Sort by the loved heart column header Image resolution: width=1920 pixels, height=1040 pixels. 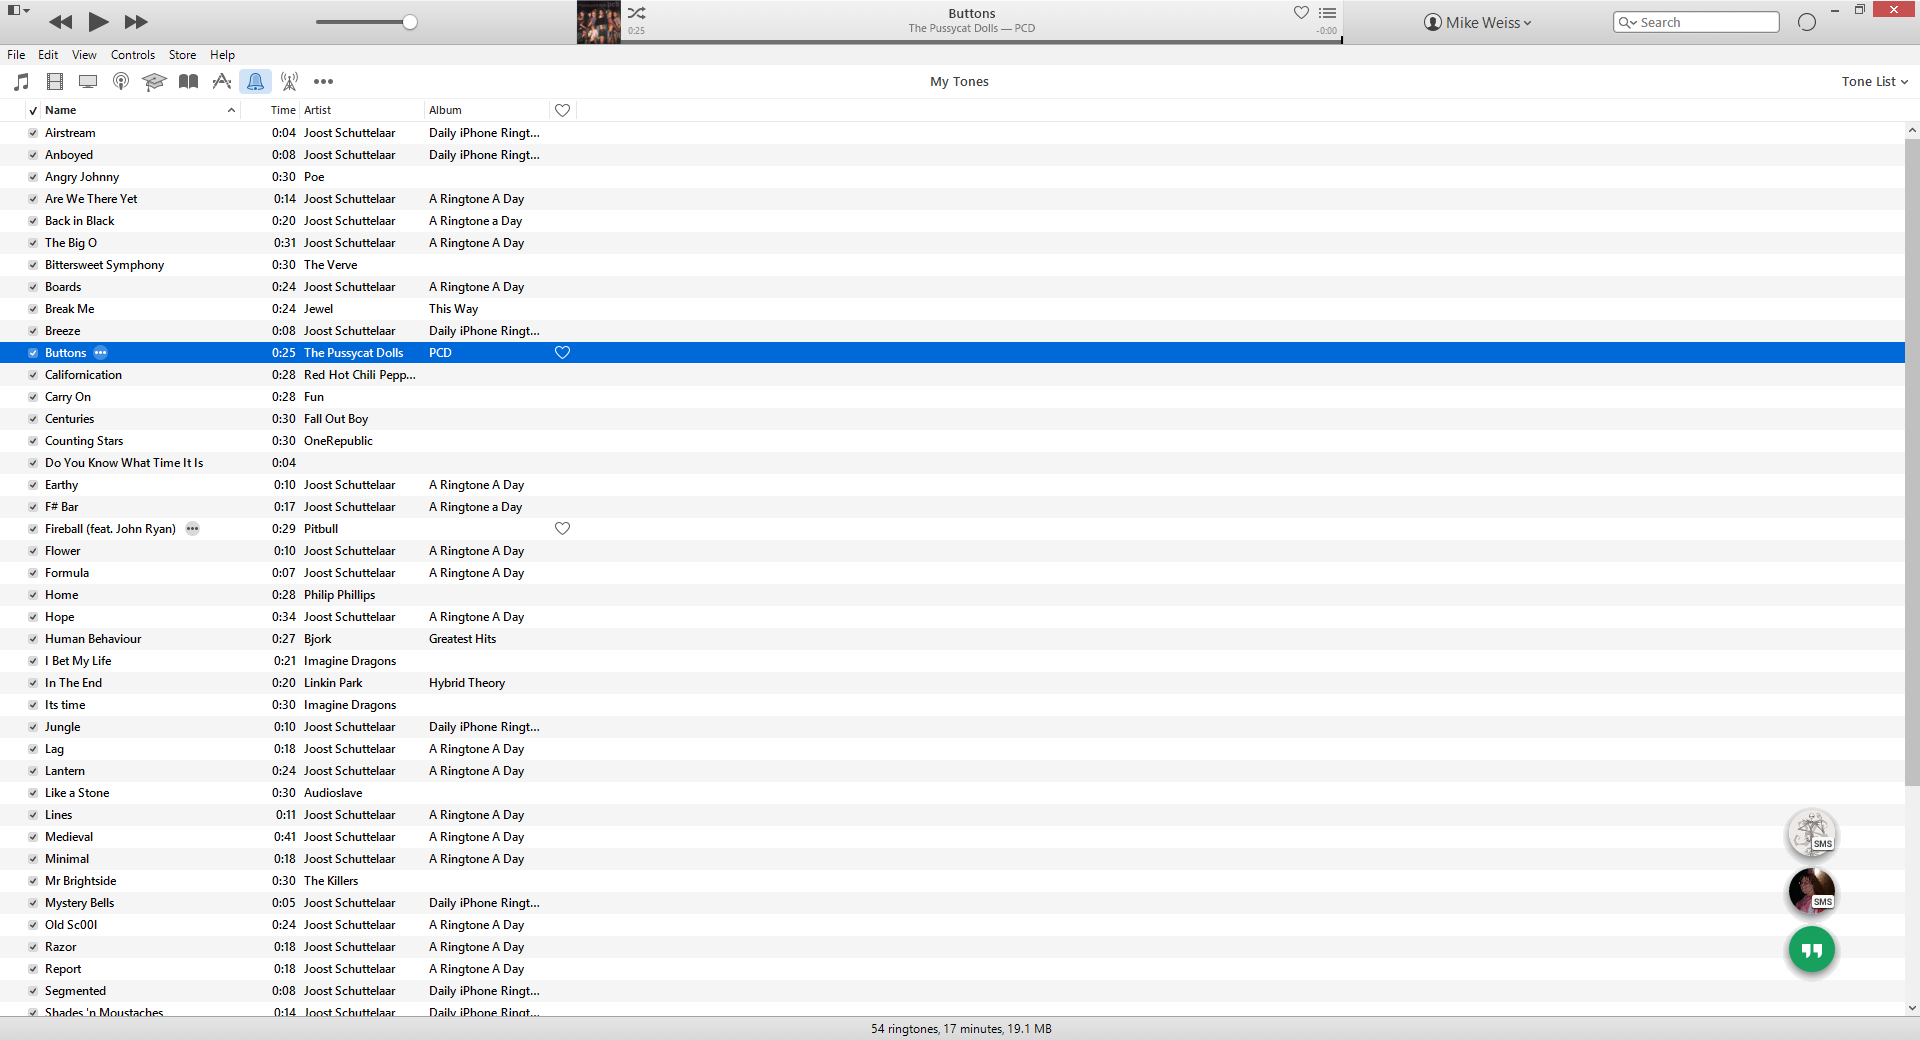coord(562,110)
